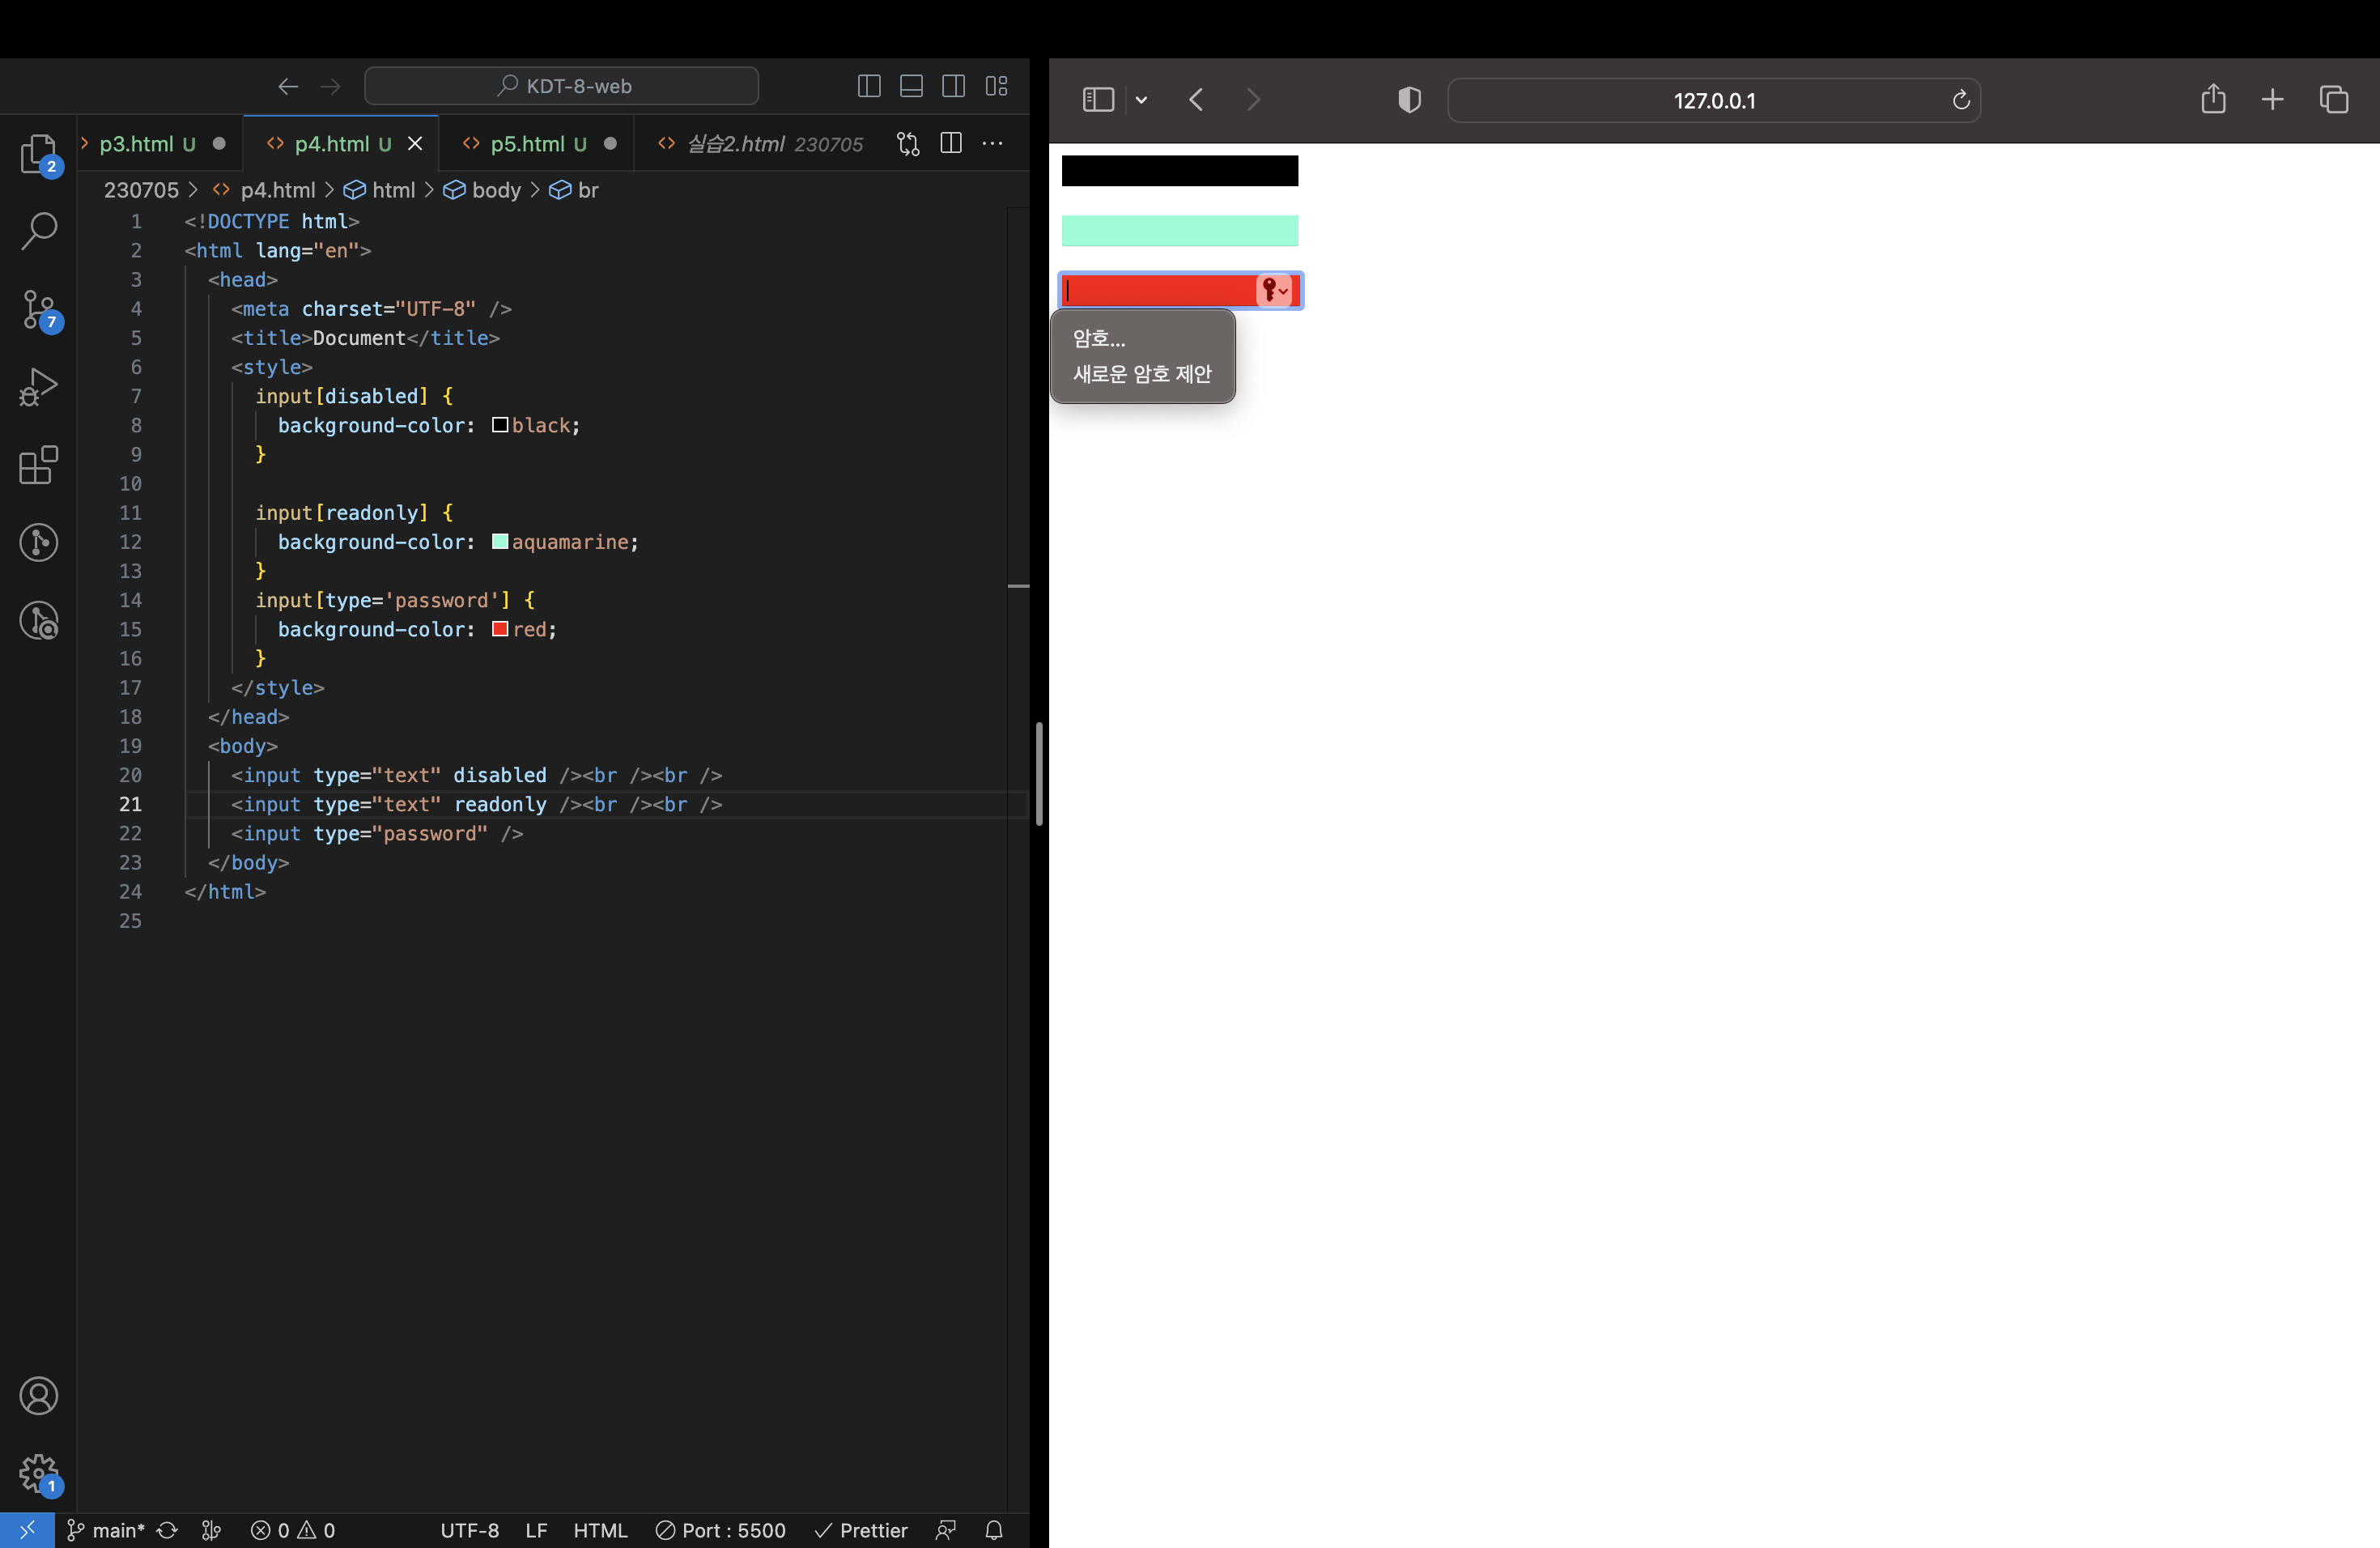Click the aquamarine readonly input
The height and width of the screenshot is (1548, 2380).
point(1180,230)
